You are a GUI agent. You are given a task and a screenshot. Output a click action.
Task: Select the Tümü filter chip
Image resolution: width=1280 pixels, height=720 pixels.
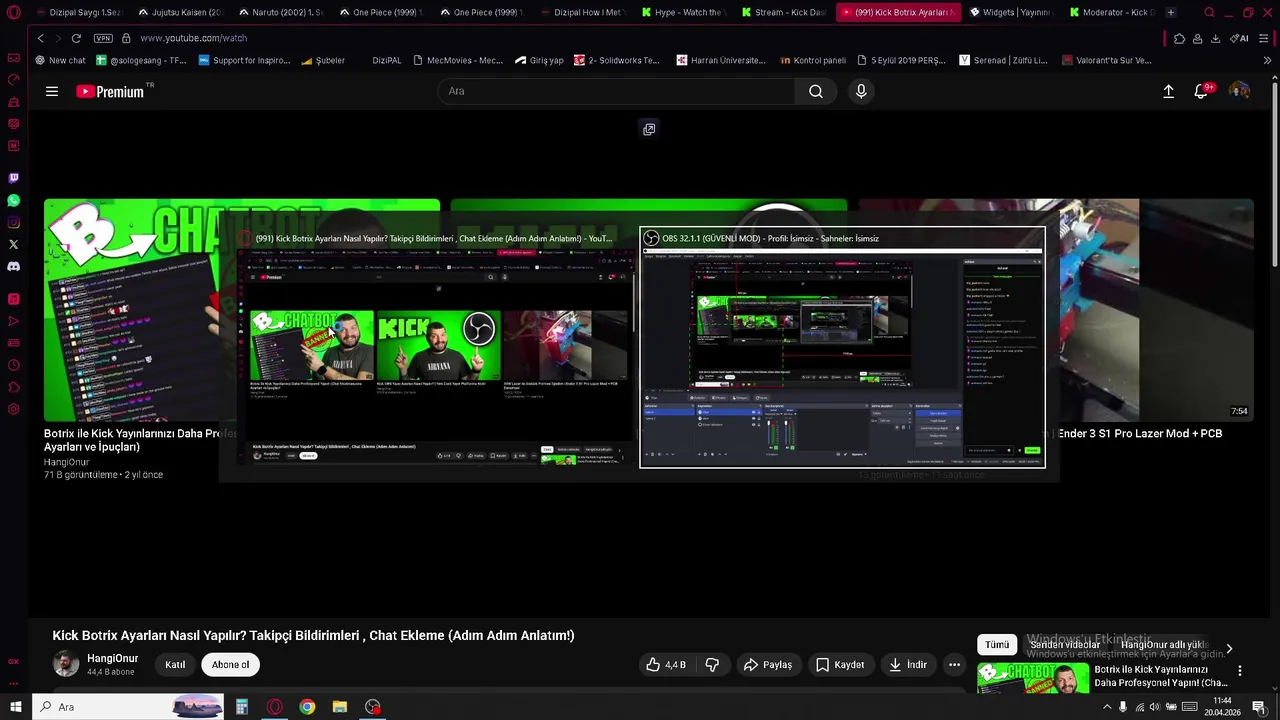[x=997, y=645]
